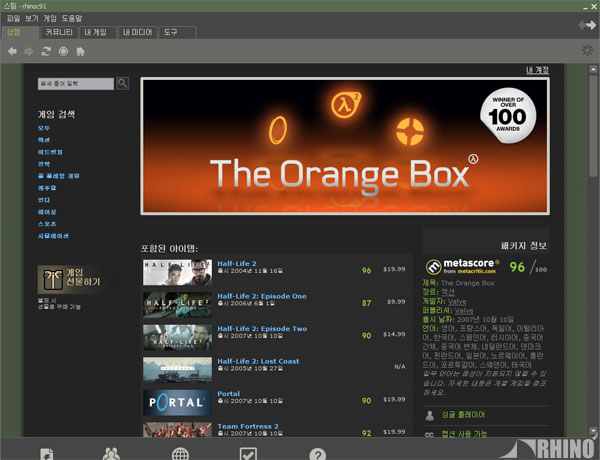The image size is (600, 460).
Task: Open the globe servers icon in bottom bar
Action: click(x=180, y=454)
